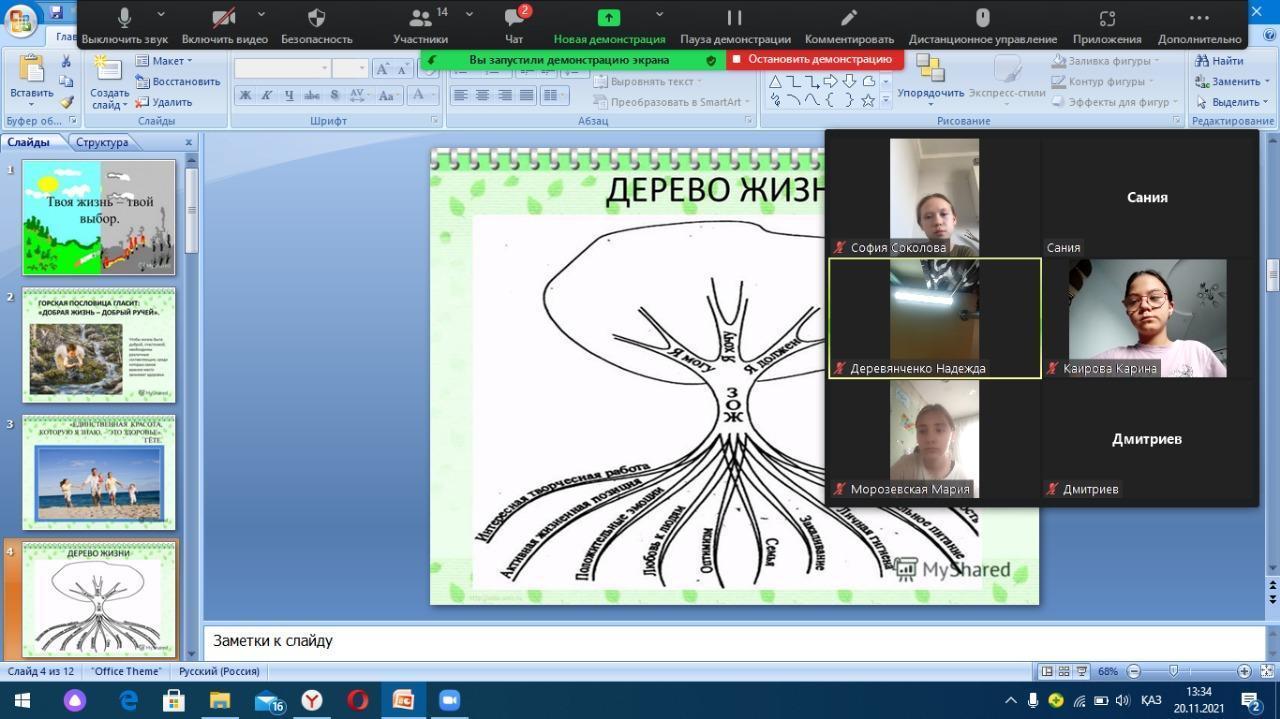Open the Макет layout dropdown

(165, 61)
